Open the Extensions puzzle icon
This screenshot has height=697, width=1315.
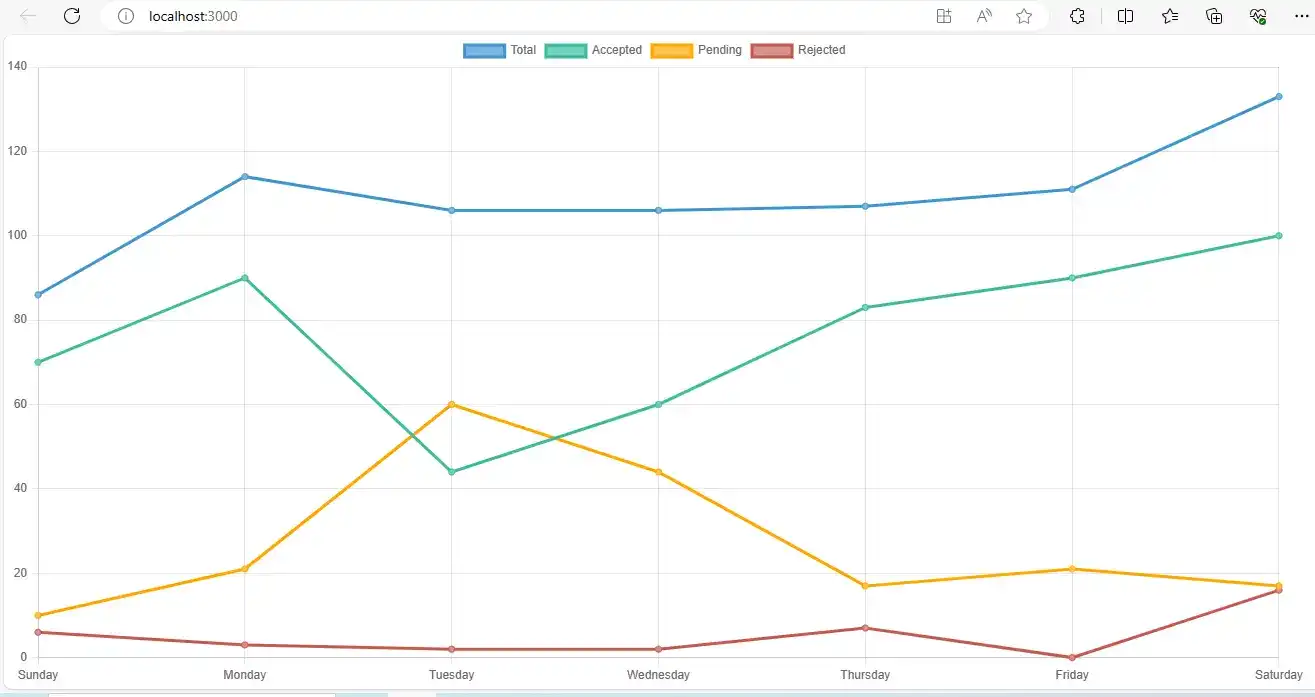1077,16
